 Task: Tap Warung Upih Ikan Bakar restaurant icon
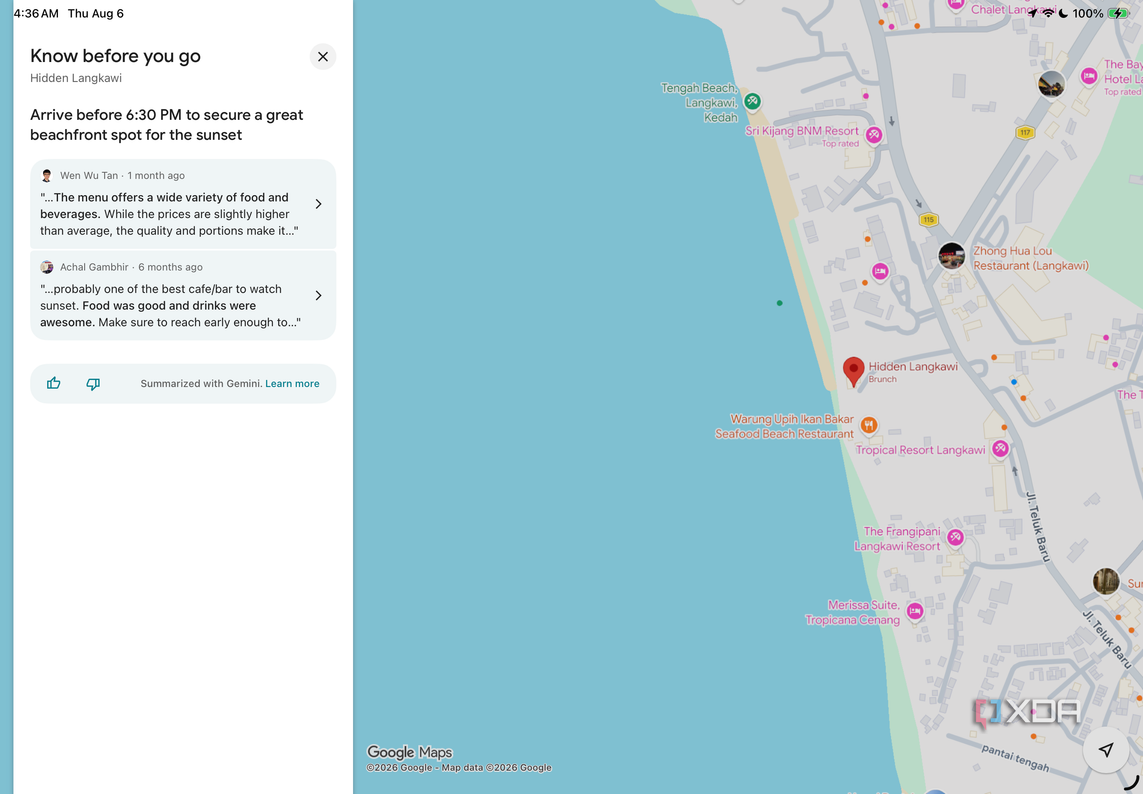(x=868, y=425)
